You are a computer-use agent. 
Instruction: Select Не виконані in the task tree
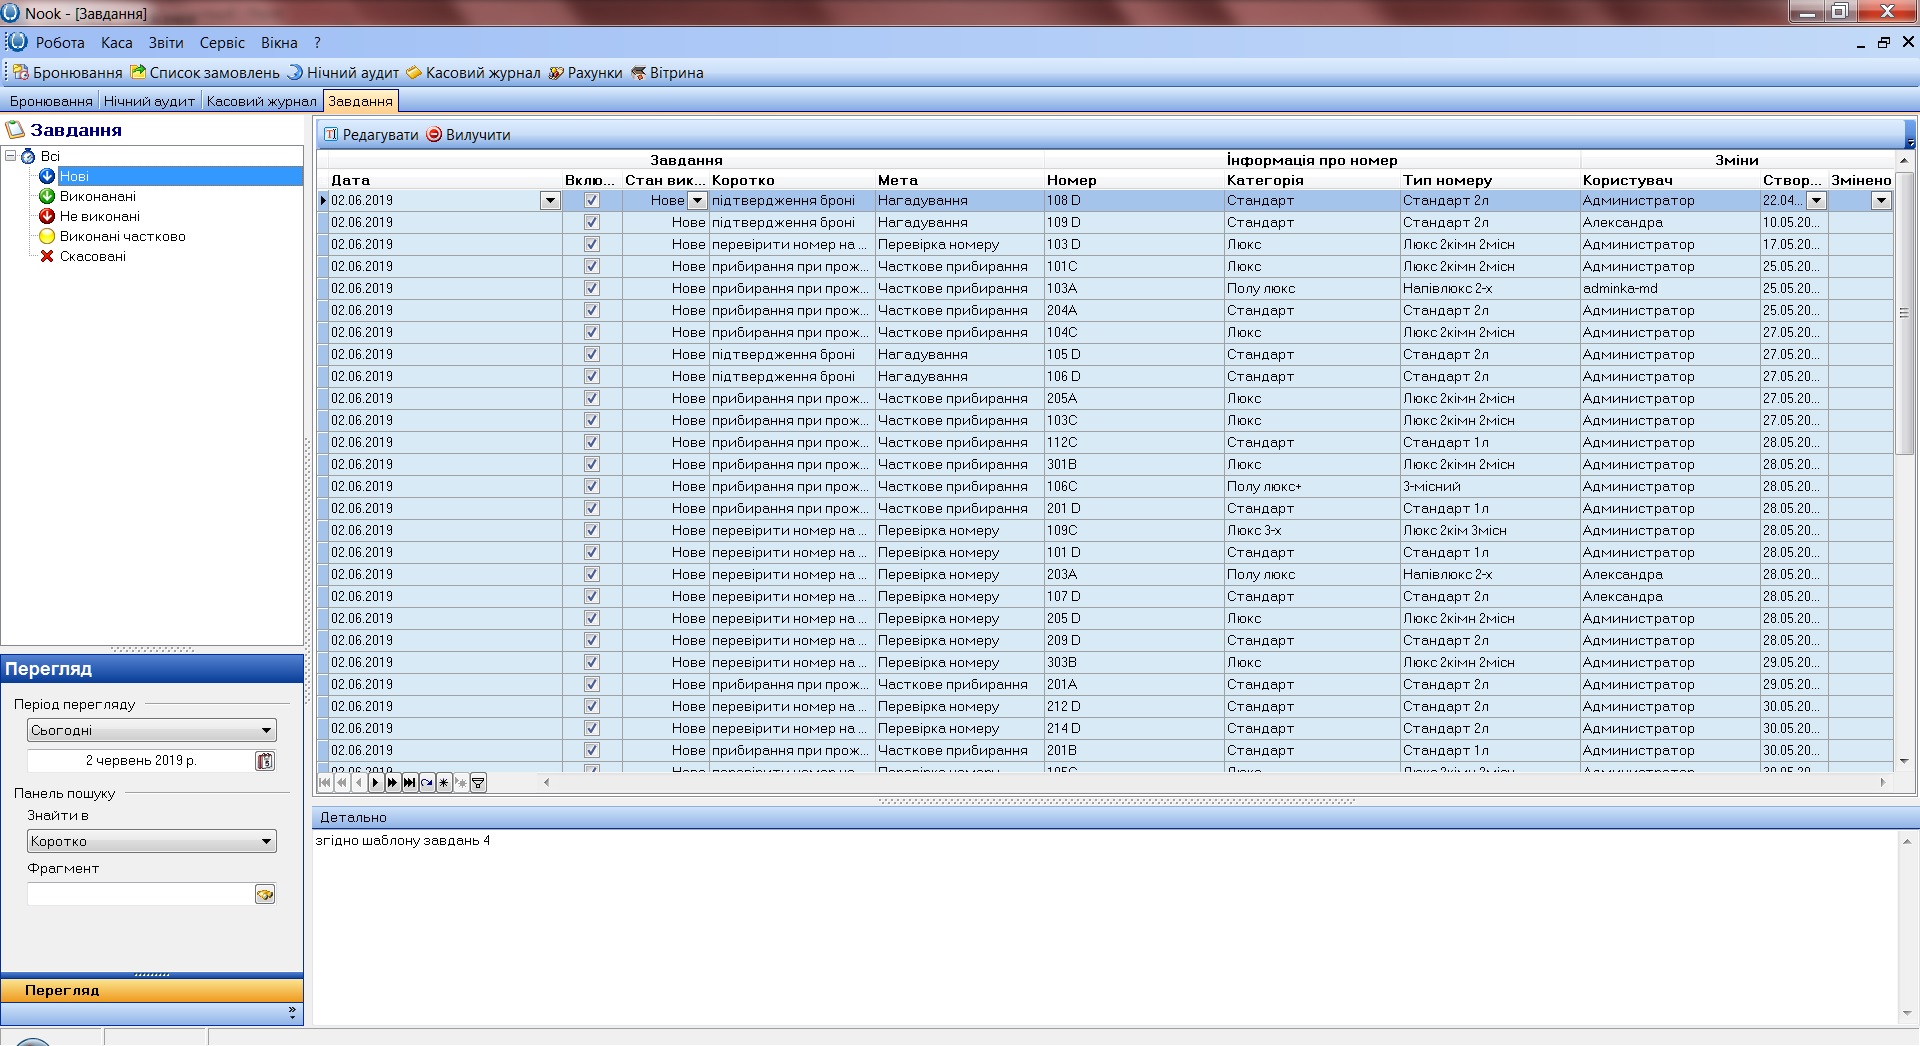(99, 217)
